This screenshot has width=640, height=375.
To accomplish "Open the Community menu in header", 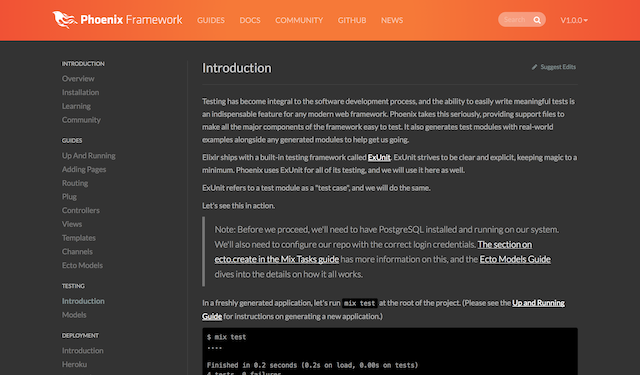I will click(x=299, y=20).
